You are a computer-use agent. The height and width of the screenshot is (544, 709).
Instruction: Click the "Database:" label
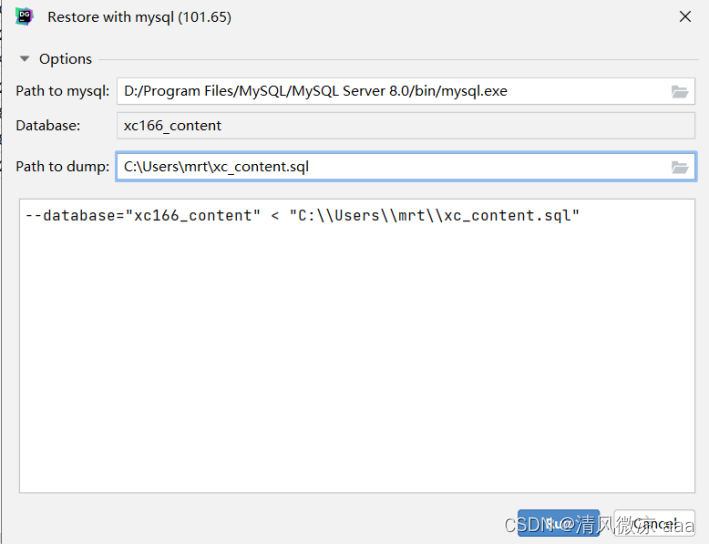[48, 125]
